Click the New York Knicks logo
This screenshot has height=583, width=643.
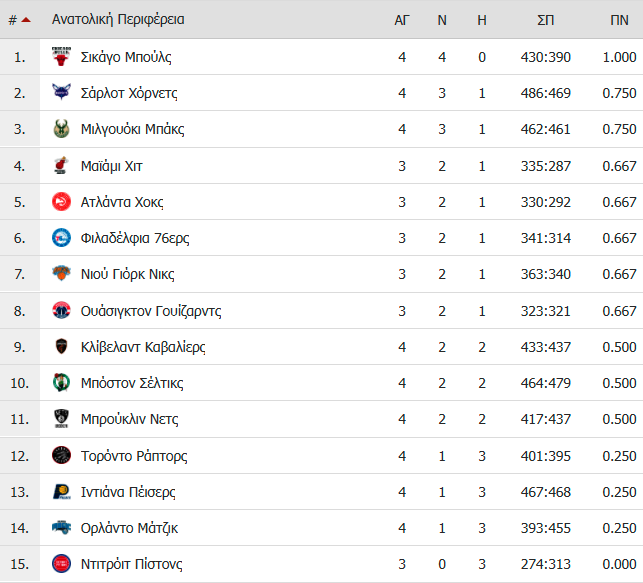[x=61, y=273]
